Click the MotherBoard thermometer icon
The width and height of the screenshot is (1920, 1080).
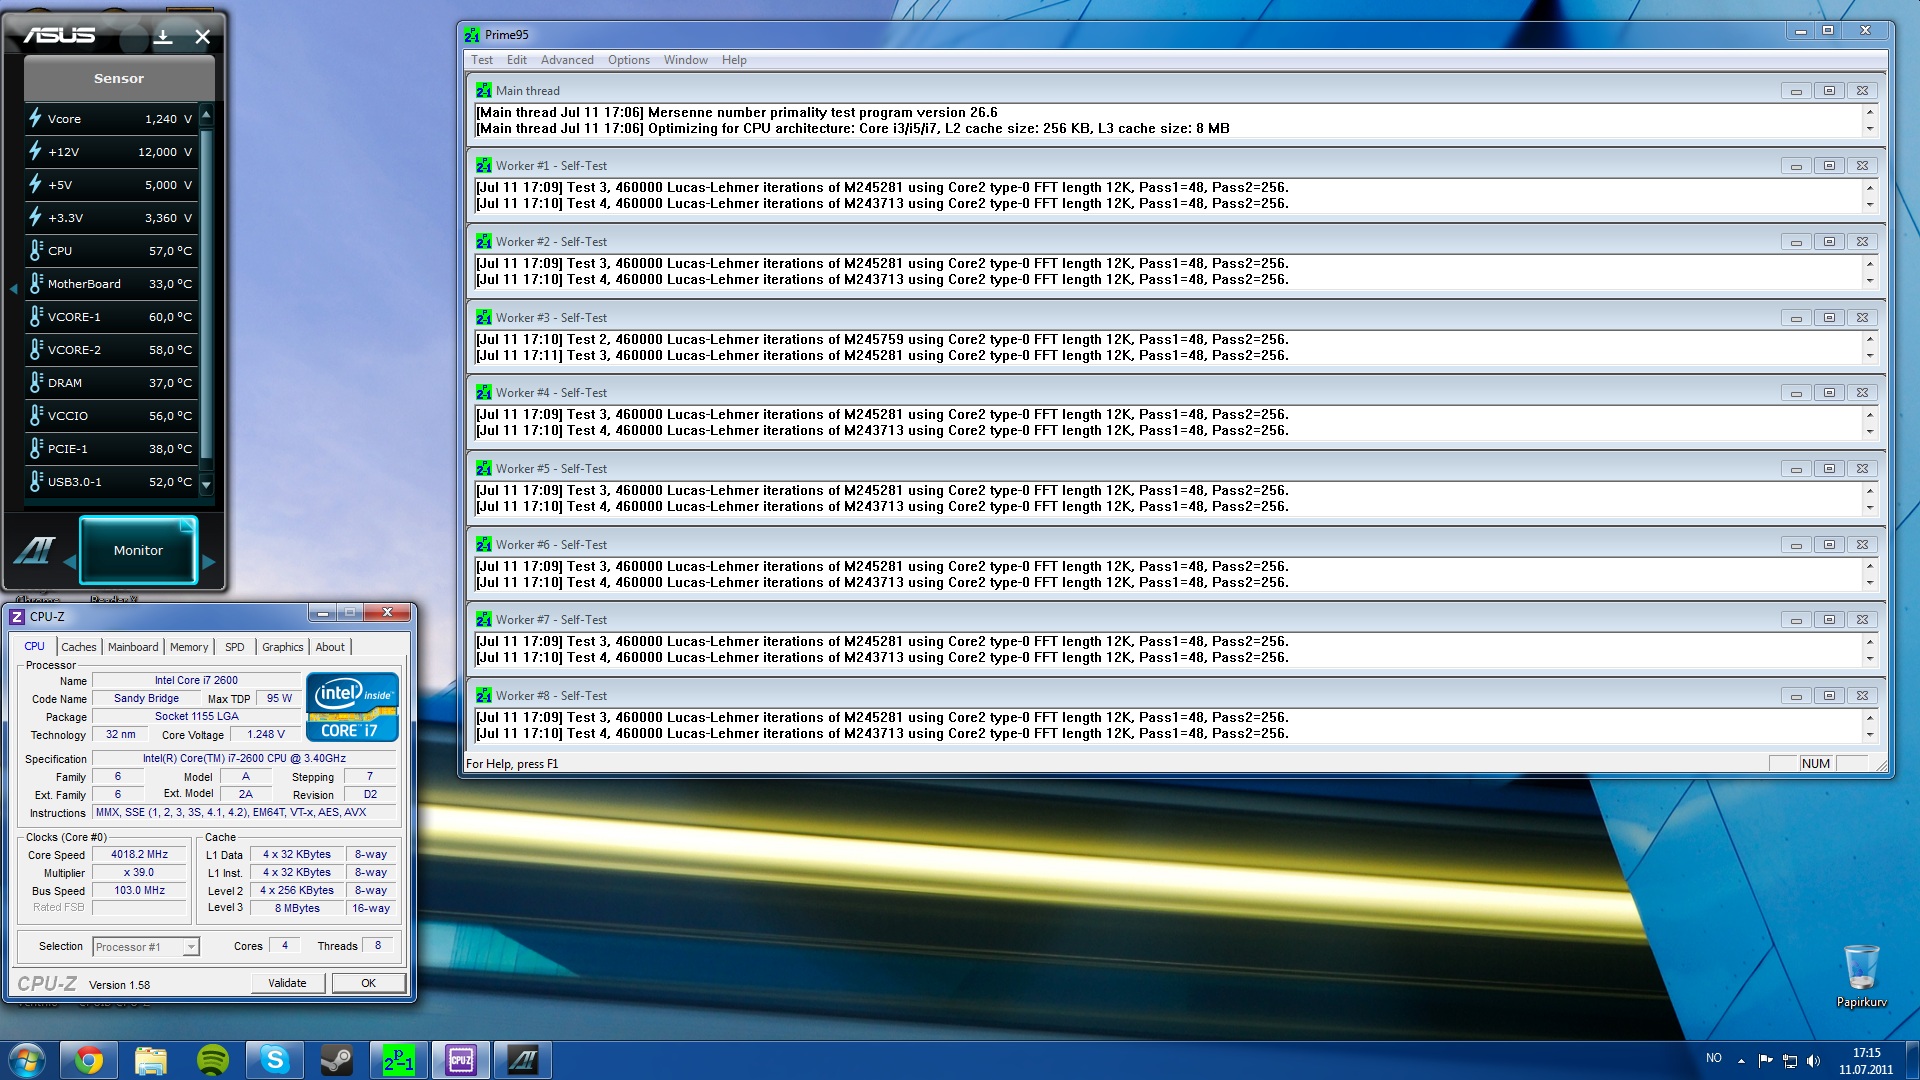(x=36, y=283)
